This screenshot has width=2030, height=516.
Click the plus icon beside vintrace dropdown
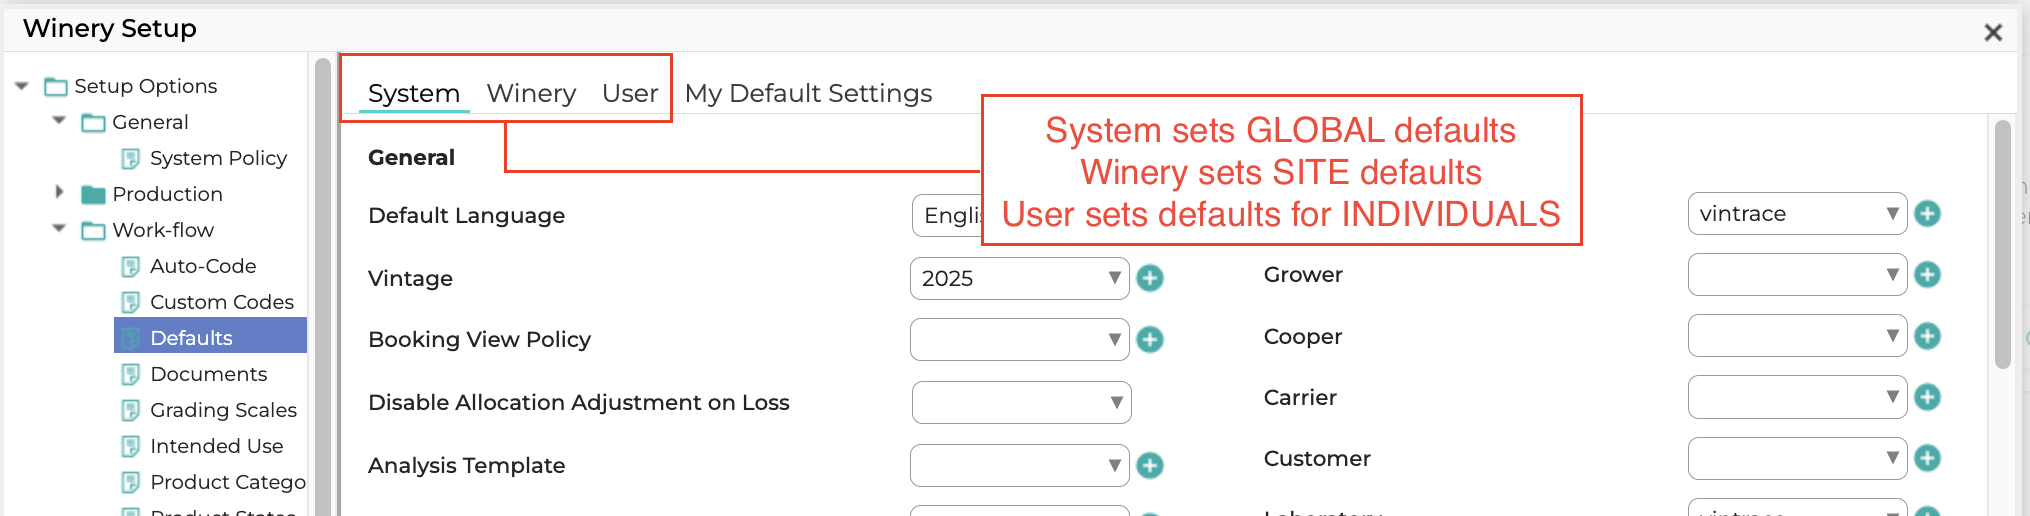(1927, 214)
